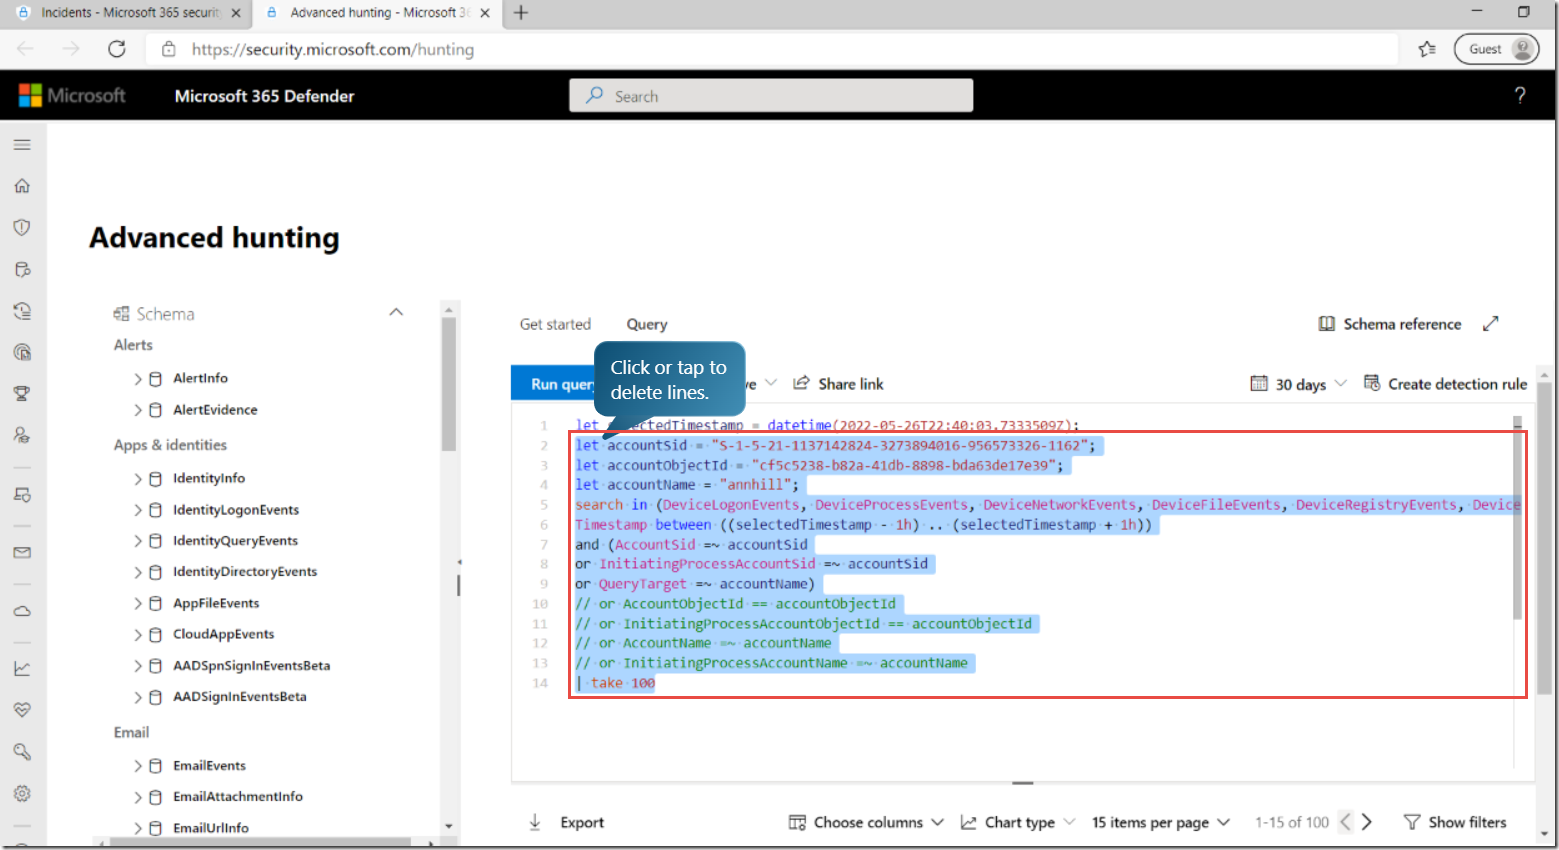Click the '| take 100' query line

[x=615, y=683]
